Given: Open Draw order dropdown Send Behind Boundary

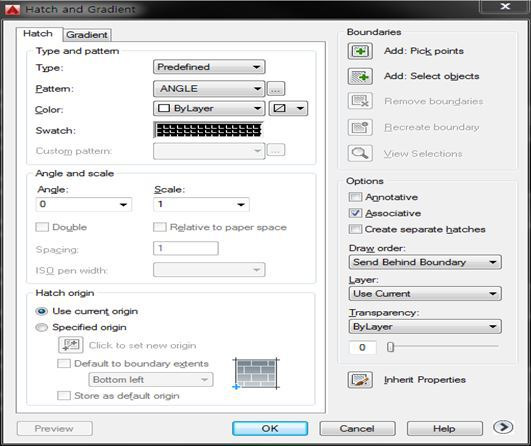Looking at the screenshot, I should point(425,262).
